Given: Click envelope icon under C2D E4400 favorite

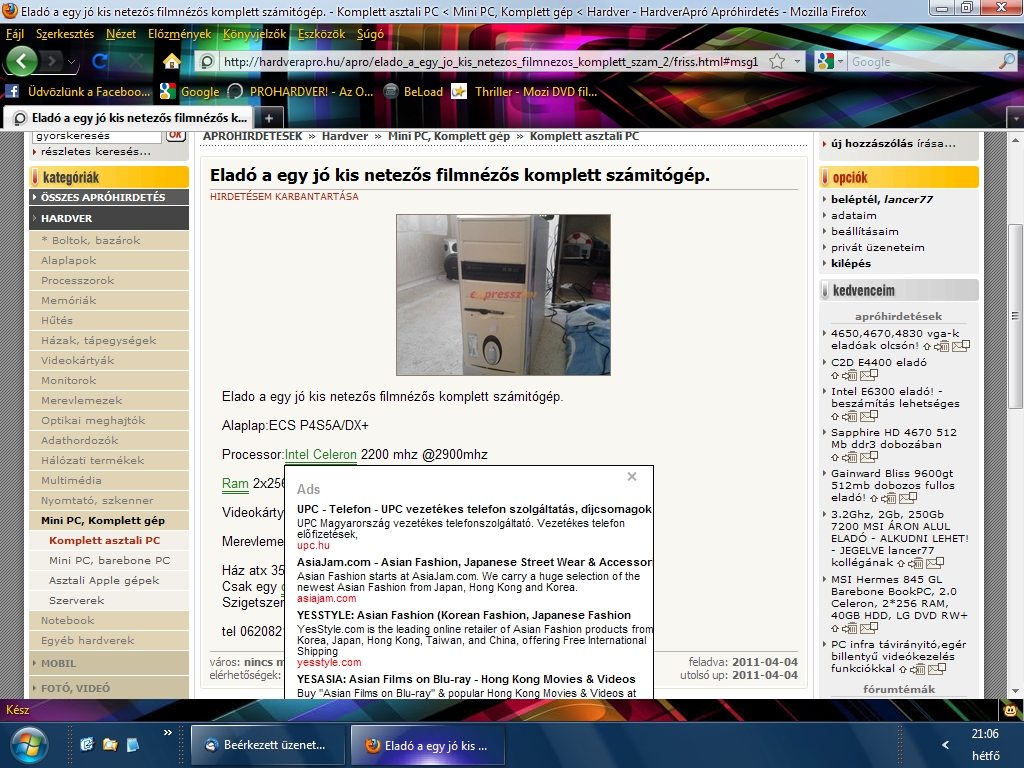Looking at the screenshot, I should click(x=869, y=375).
